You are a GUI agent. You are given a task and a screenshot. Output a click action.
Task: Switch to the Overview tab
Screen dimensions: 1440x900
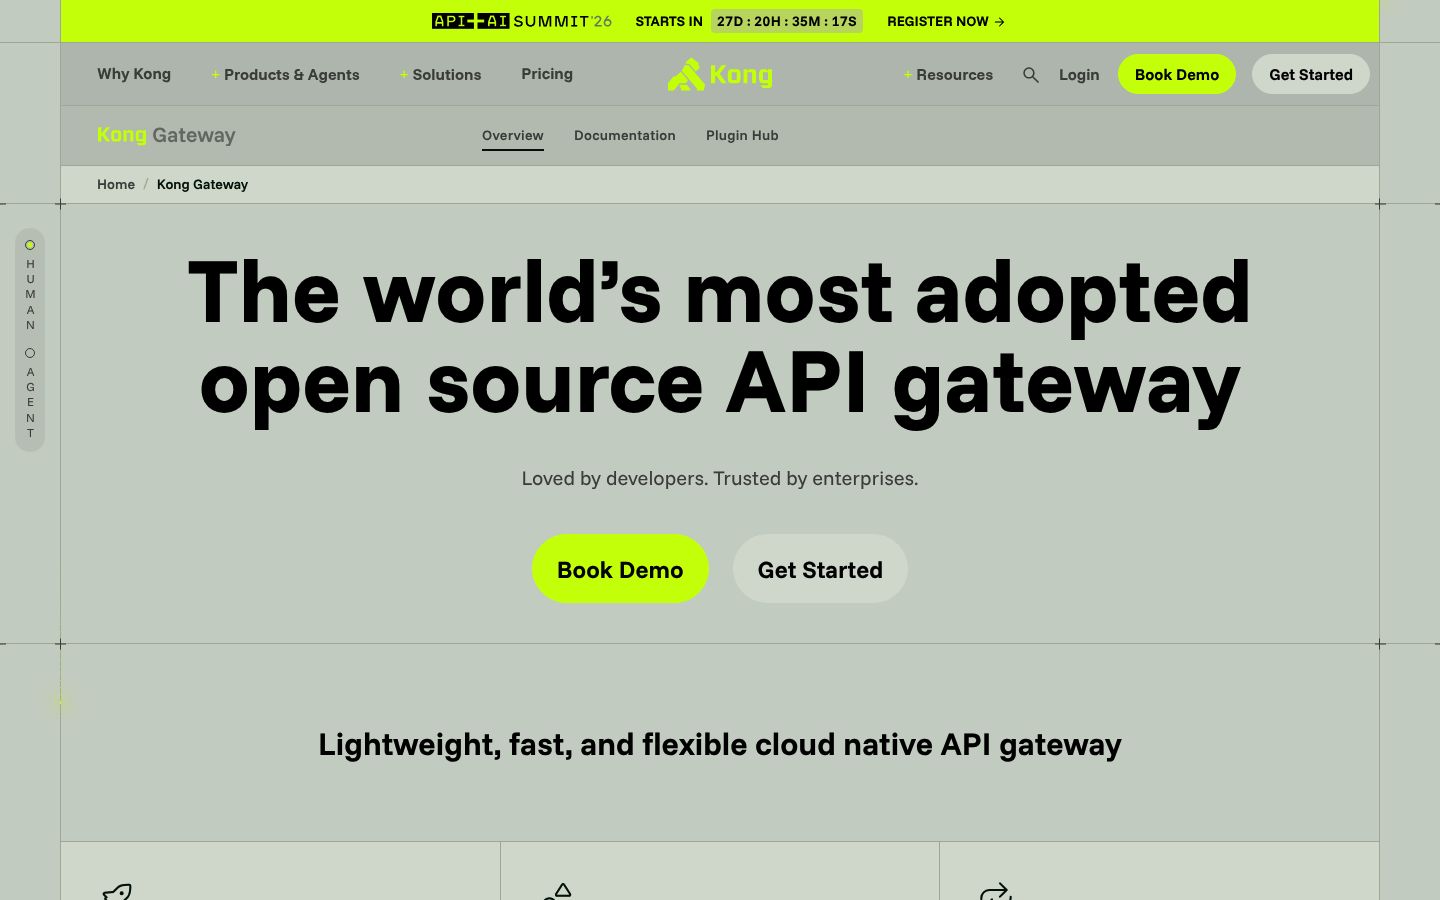(513, 136)
